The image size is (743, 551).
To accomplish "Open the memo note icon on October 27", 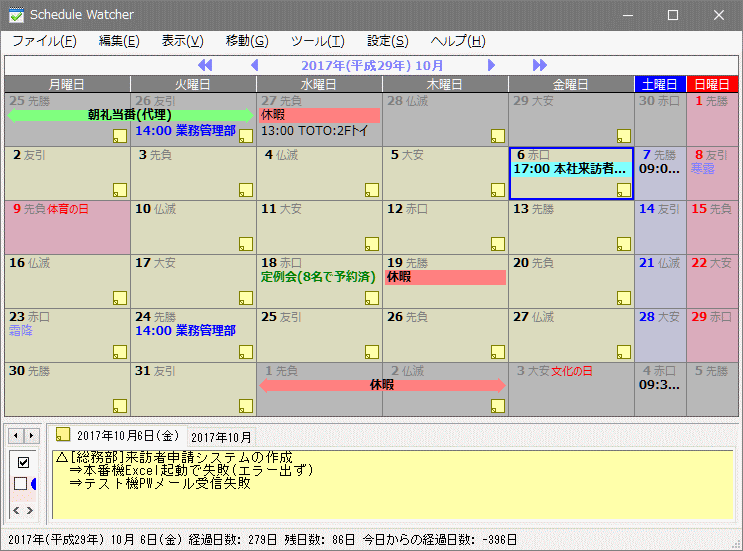I will click(x=624, y=352).
